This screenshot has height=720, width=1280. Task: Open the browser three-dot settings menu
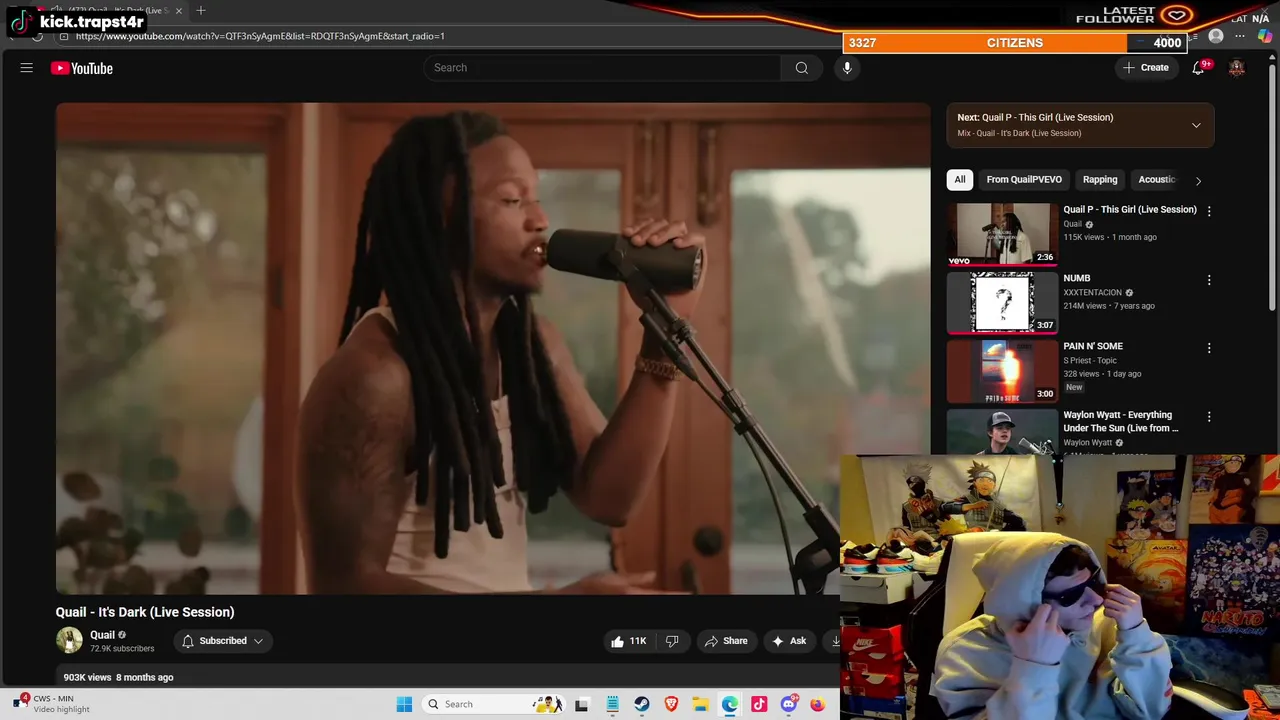pos(1240,36)
